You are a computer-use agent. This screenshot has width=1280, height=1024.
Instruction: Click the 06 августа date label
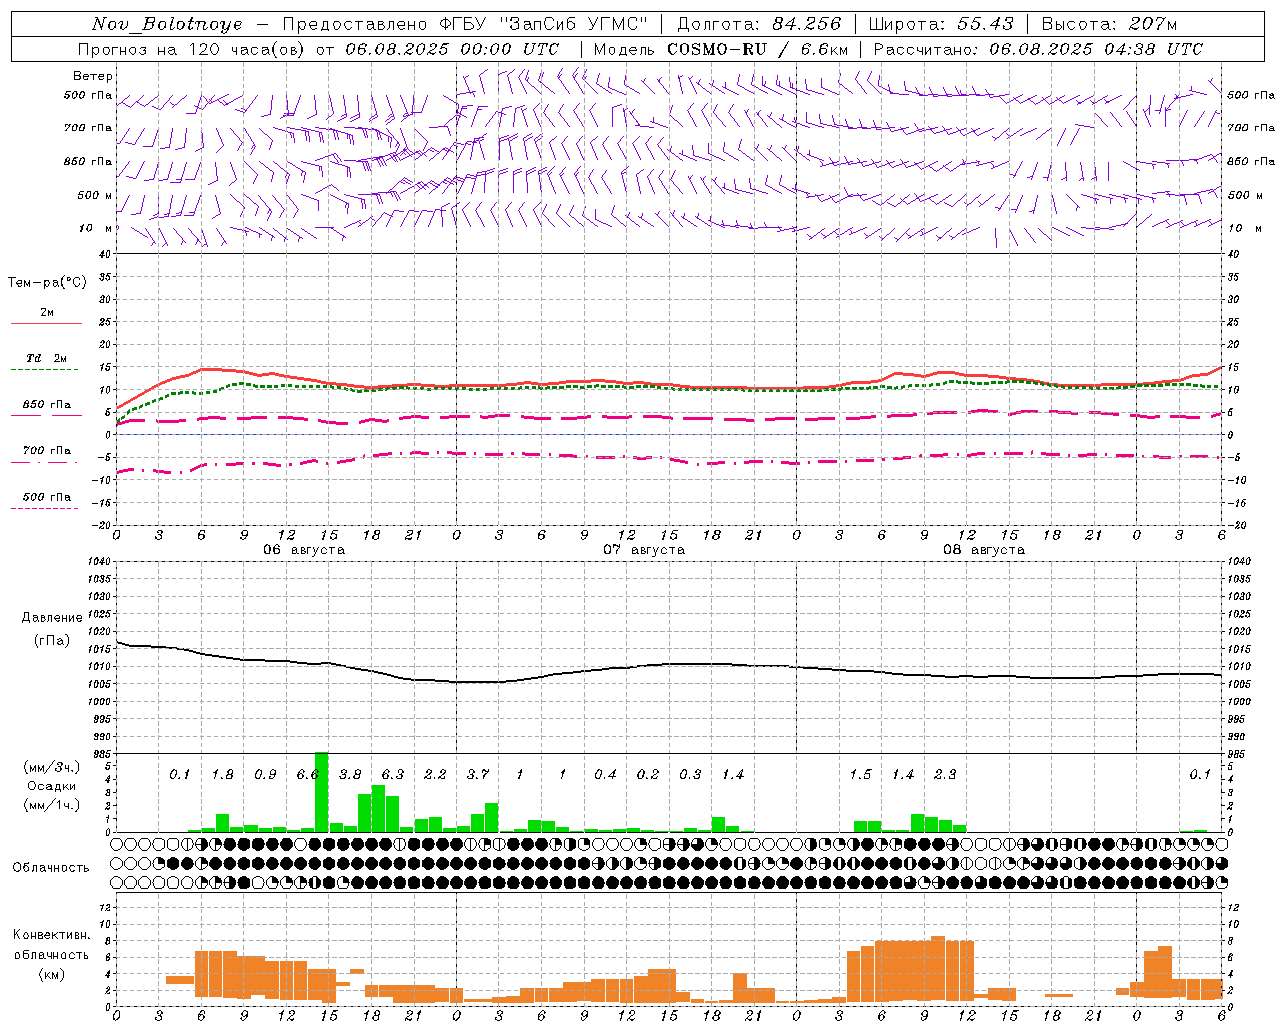pyautogui.click(x=304, y=550)
